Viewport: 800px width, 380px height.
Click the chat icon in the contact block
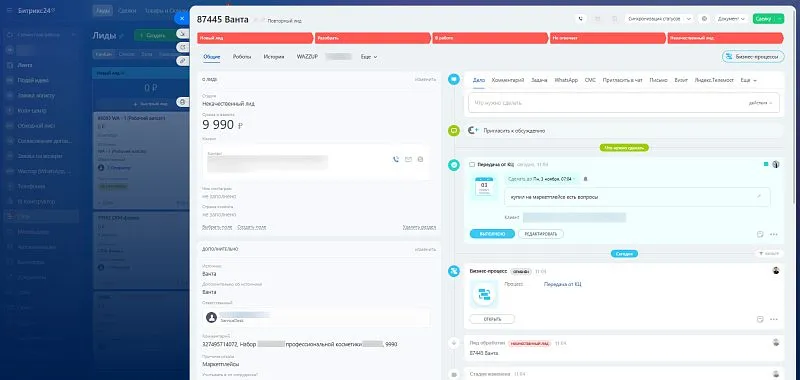[x=420, y=159]
